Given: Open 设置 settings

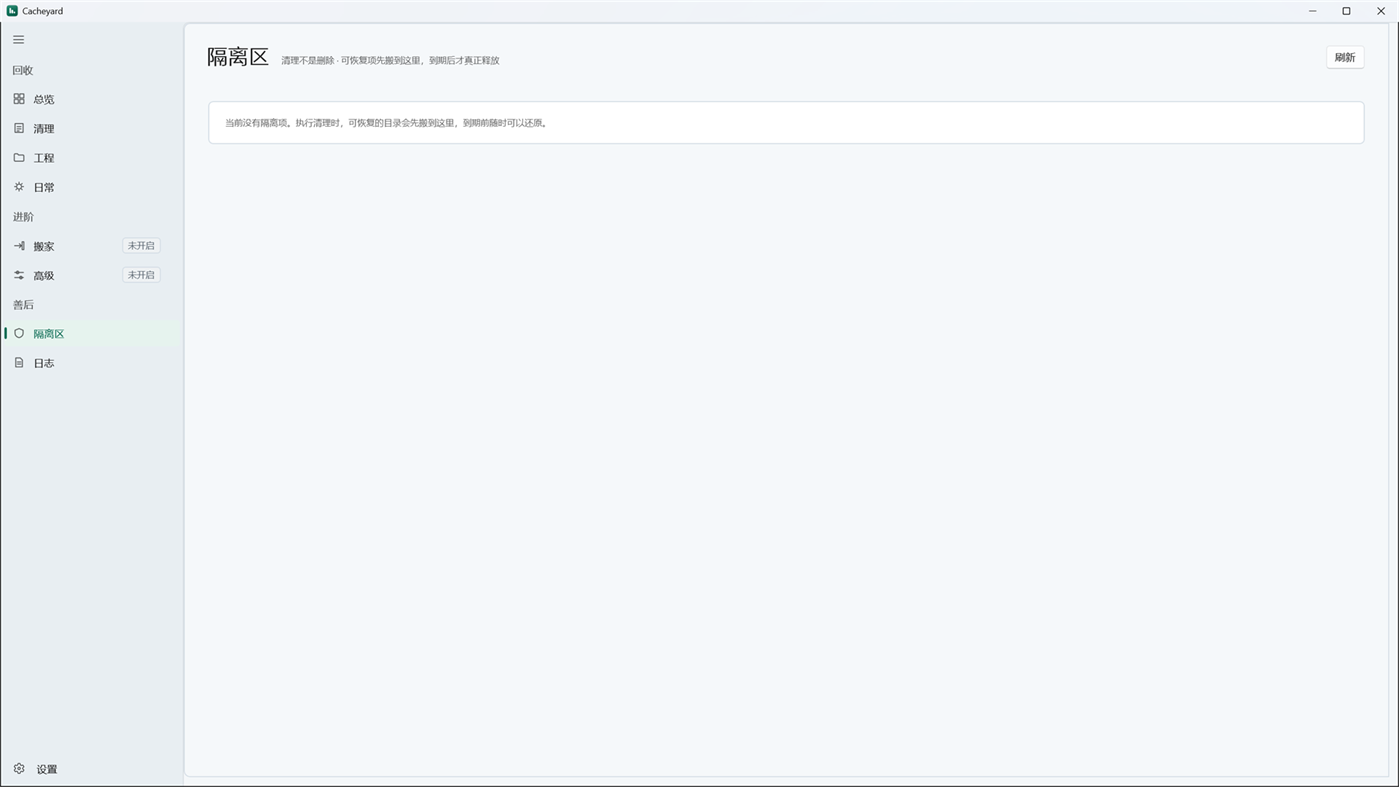Looking at the screenshot, I should pos(92,769).
